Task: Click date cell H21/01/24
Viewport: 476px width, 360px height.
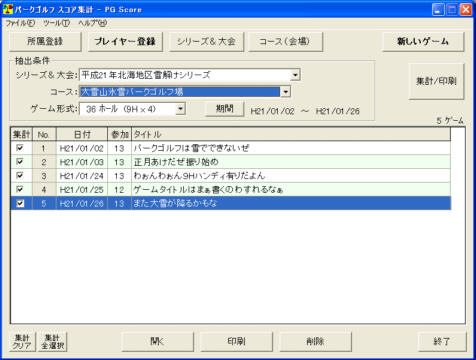Action: click(82, 176)
